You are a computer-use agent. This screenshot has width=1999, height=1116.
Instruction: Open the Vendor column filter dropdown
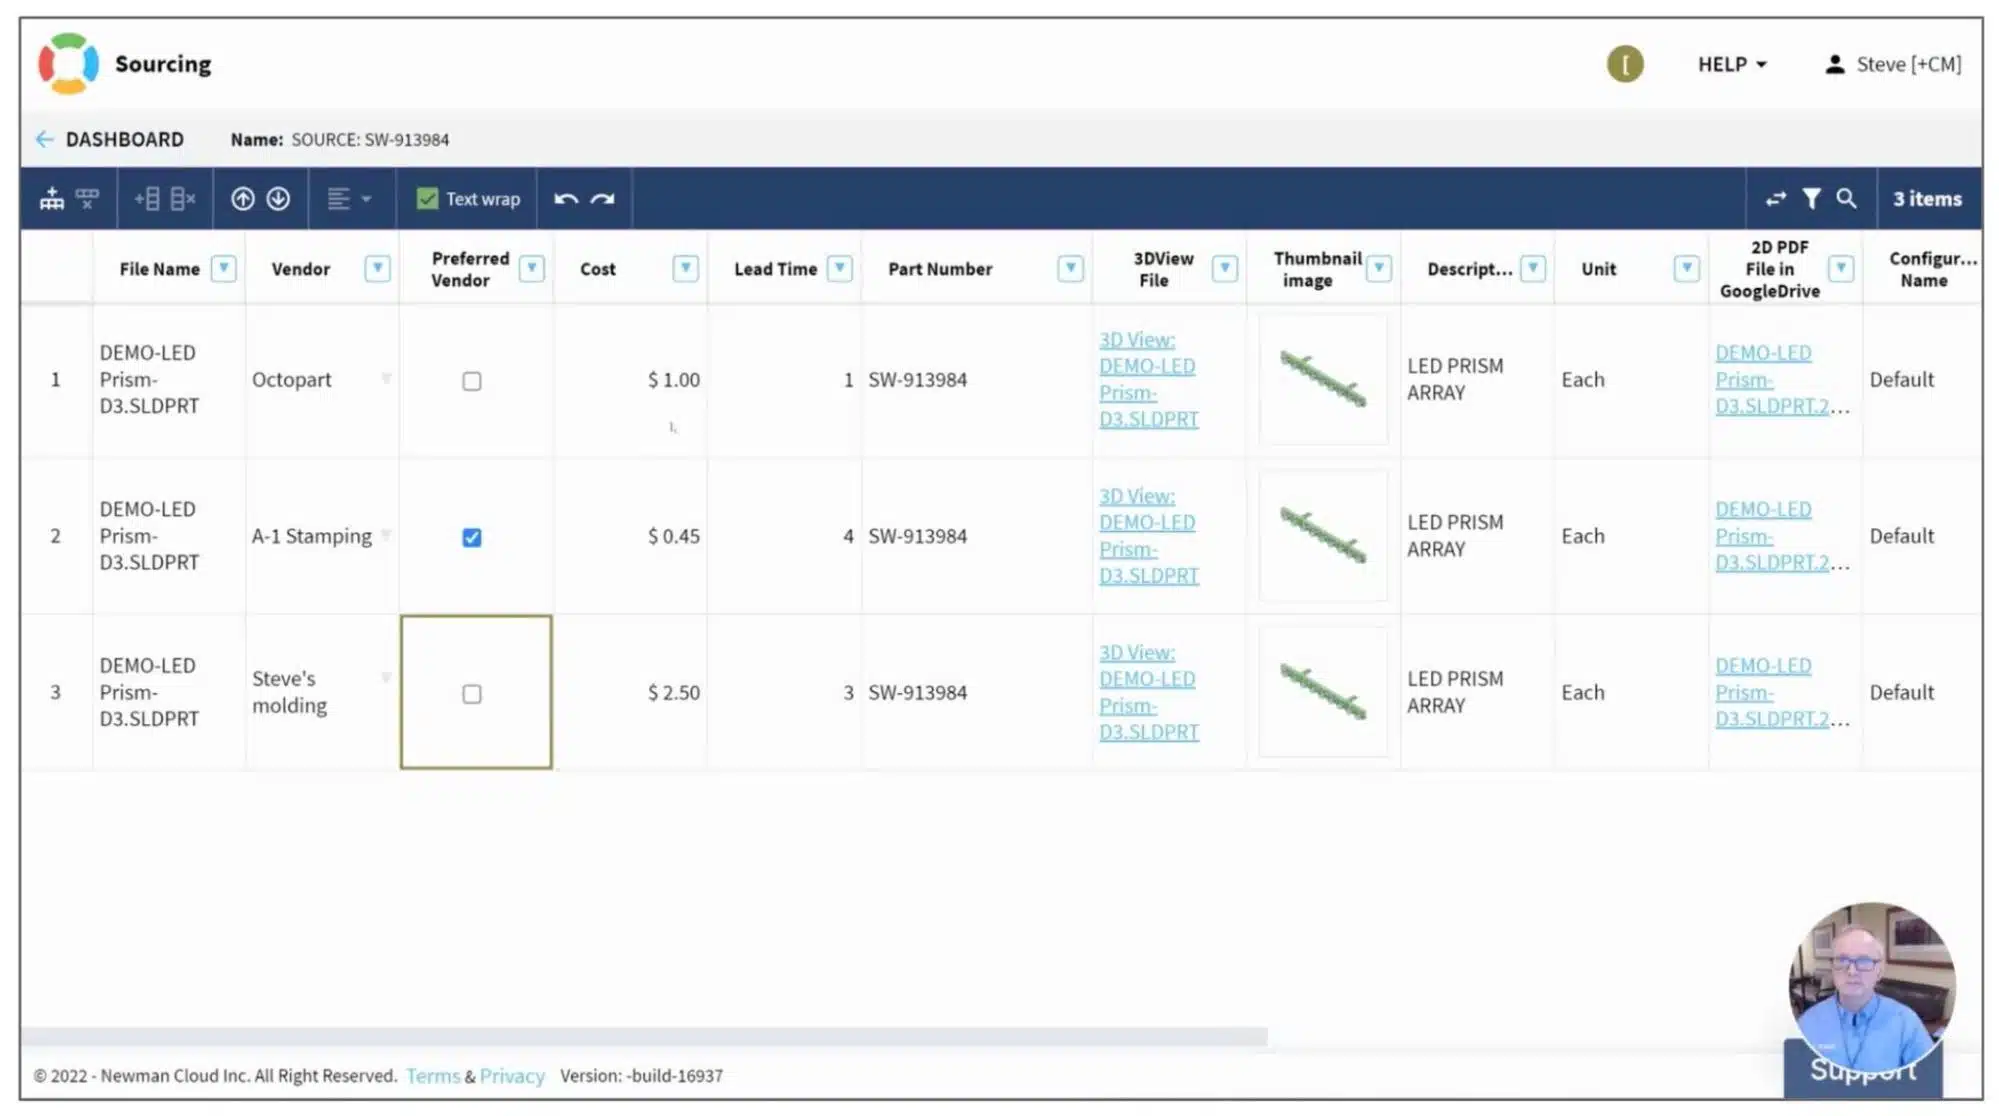[x=377, y=268]
